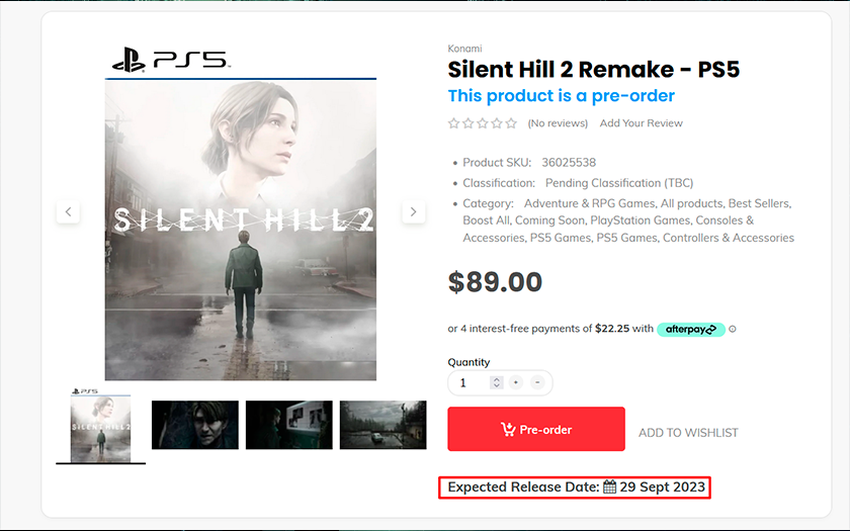Select the second thumbnail with man's face

click(x=195, y=425)
